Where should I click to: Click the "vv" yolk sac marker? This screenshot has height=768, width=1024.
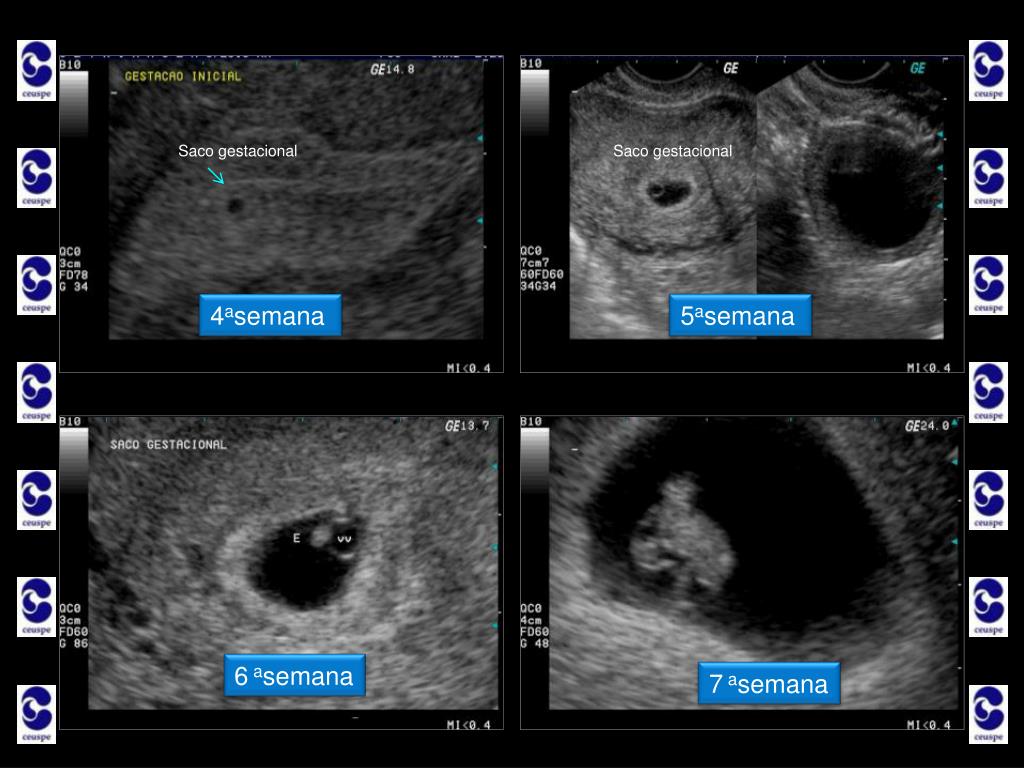tap(344, 539)
